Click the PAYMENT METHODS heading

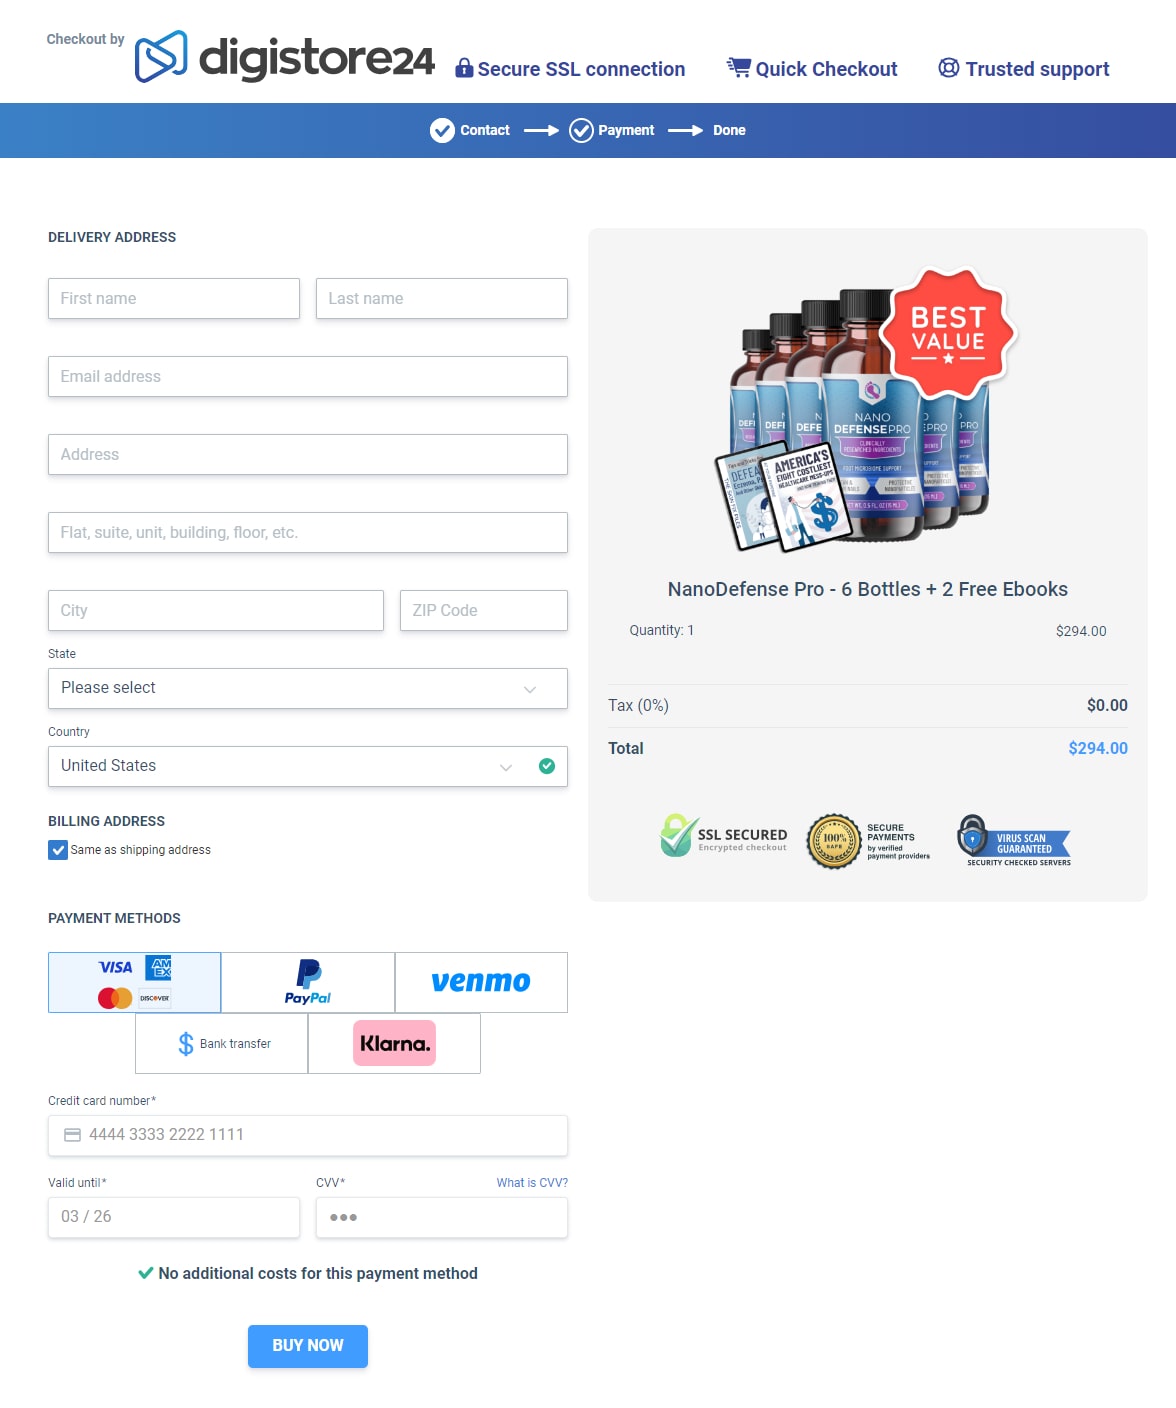115,919
